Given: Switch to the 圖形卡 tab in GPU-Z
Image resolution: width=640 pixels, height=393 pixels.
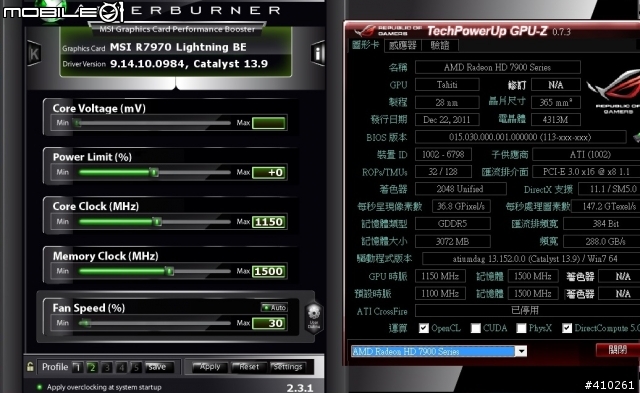Looking at the screenshot, I should pyautogui.click(x=365, y=45).
